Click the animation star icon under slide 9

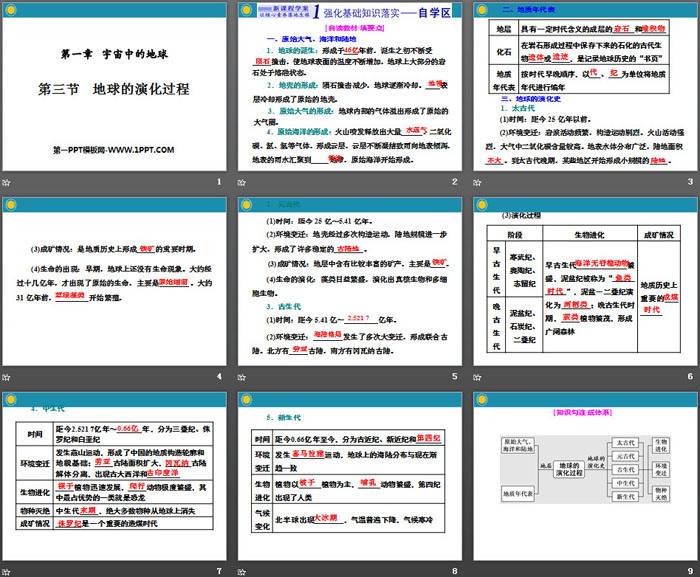(x=478, y=570)
